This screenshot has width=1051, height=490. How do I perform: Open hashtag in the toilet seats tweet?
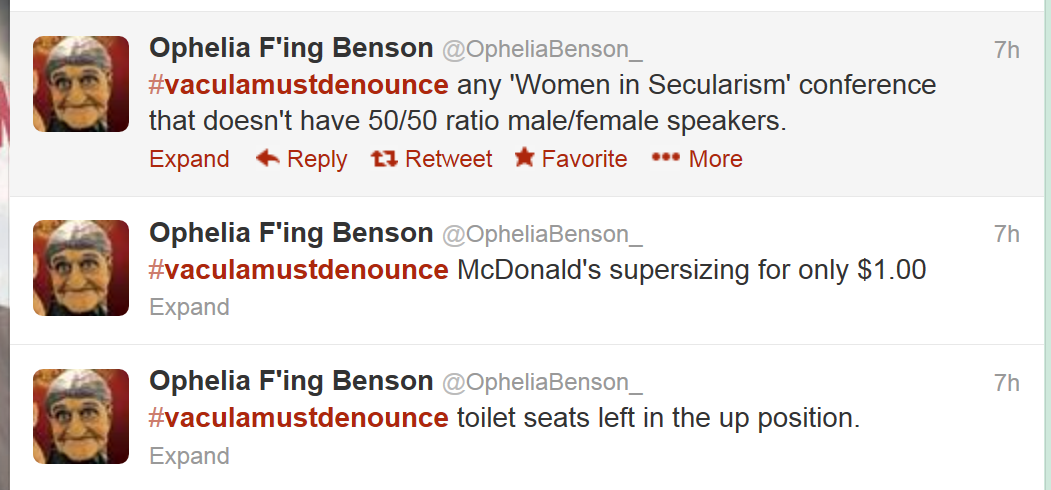point(298,418)
